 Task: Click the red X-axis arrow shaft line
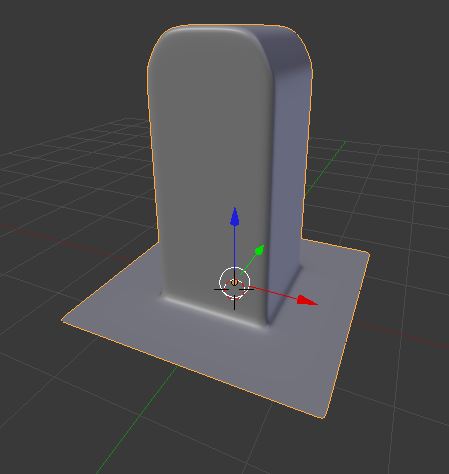click(x=273, y=292)
